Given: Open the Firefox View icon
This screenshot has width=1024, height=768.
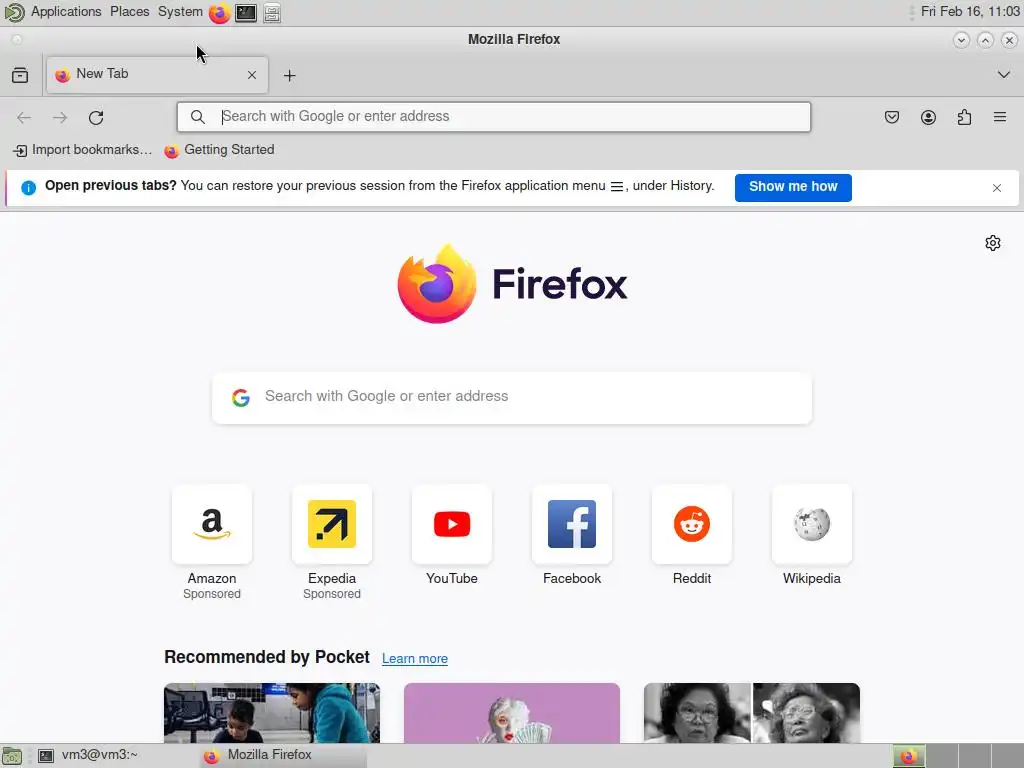Looking at the screenshot, I should pos(20,75).
